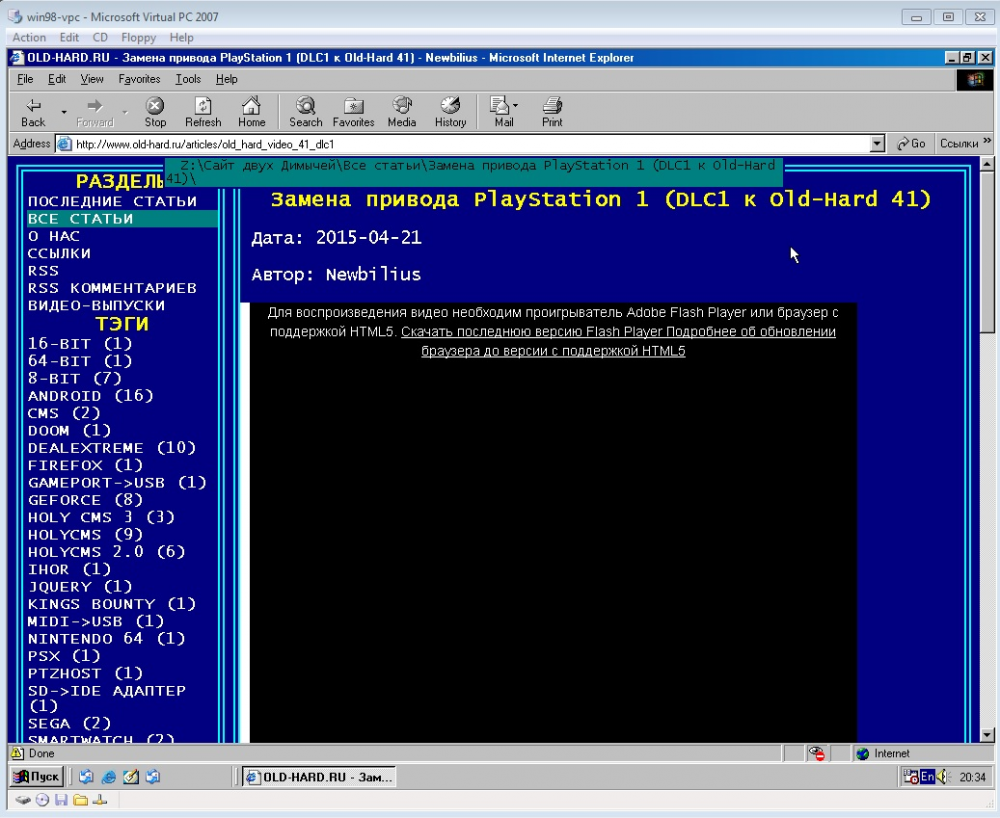1000x818 pixels.
Task: Expand the Mail button dropdown
Action: point(516,105)
